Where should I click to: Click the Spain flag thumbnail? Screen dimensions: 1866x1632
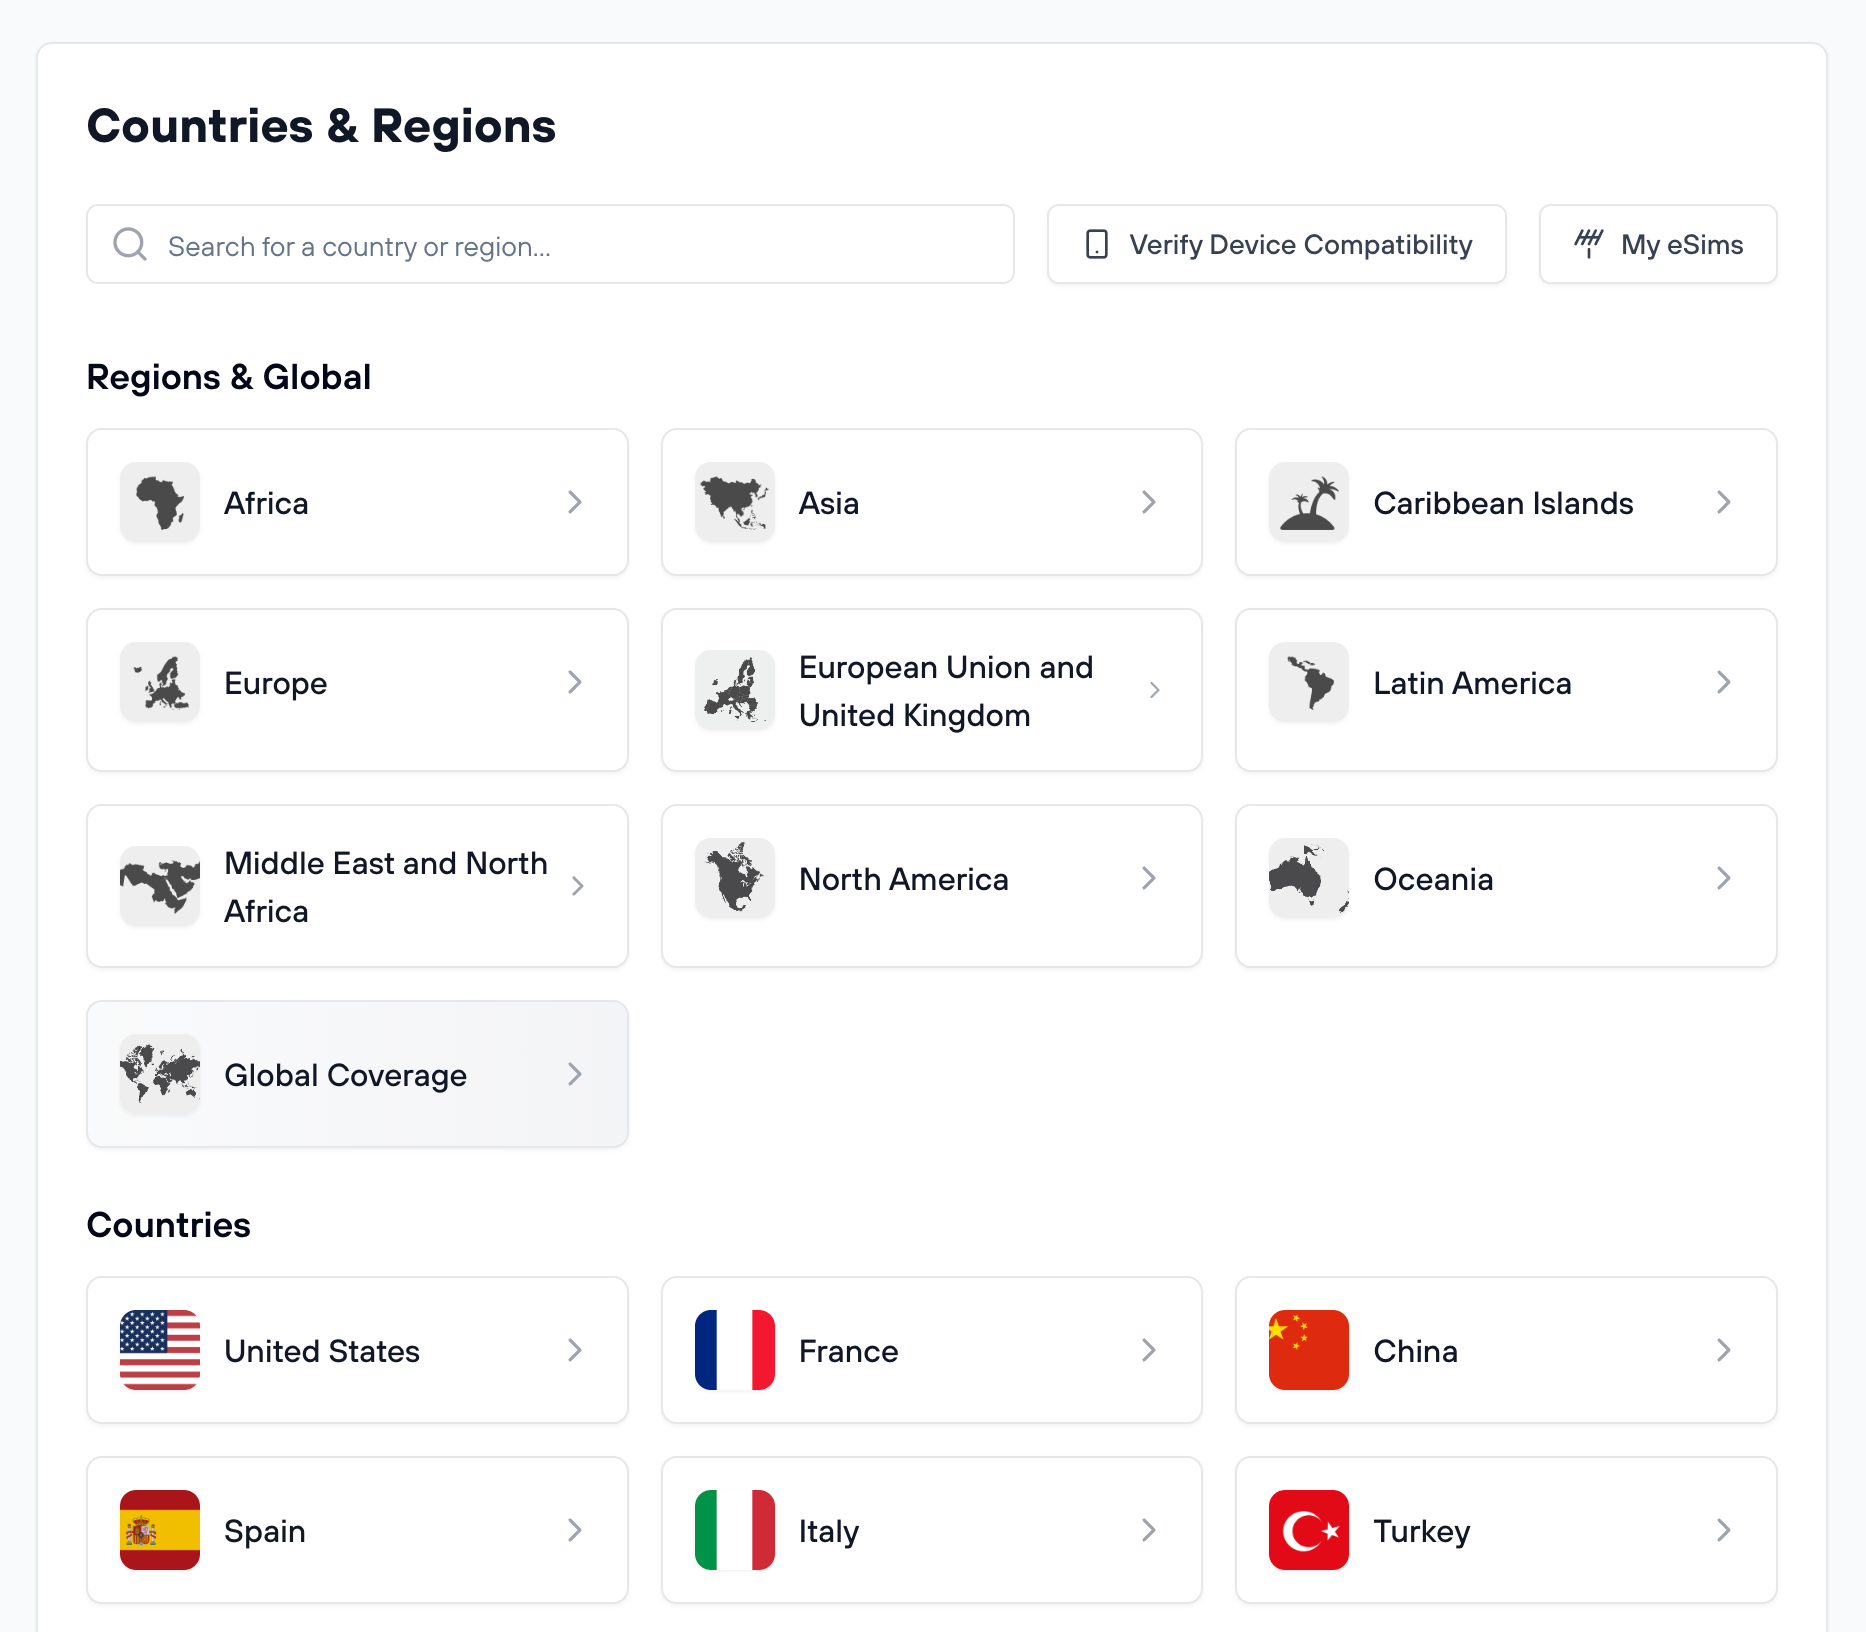(160, 1530)
